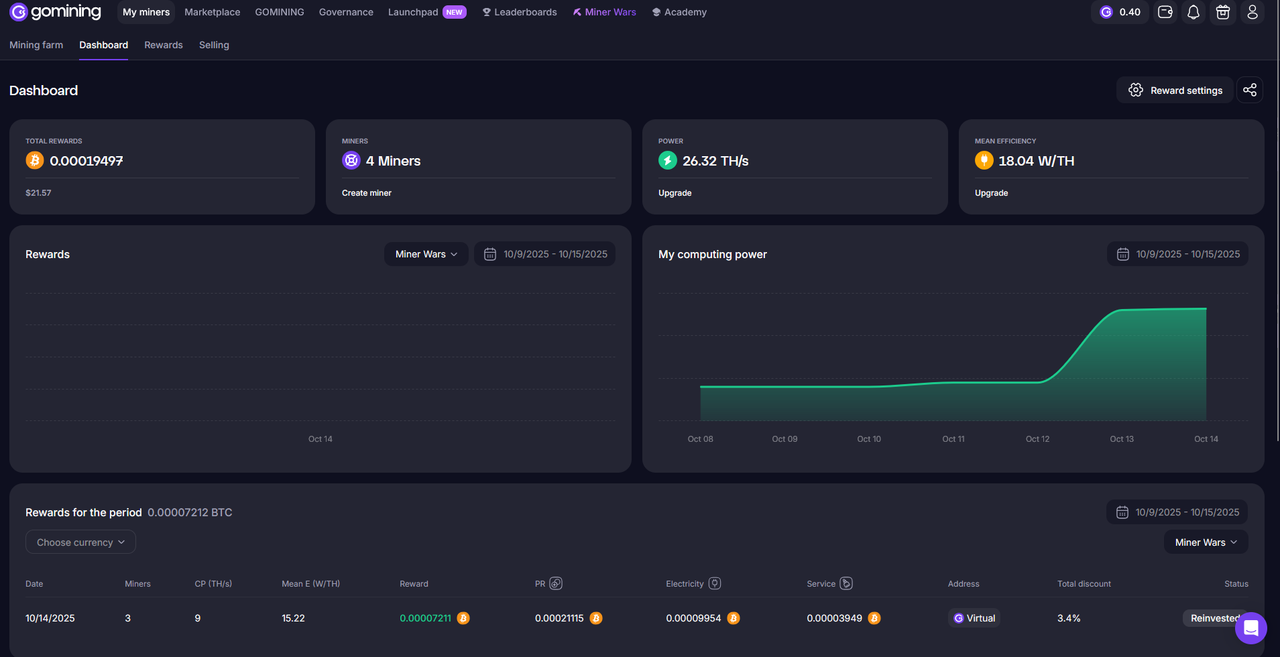The image size is (1280, 657).
Task: Open the wallet icon in header
Action: pyautogui.click(x=1165, y=12)
